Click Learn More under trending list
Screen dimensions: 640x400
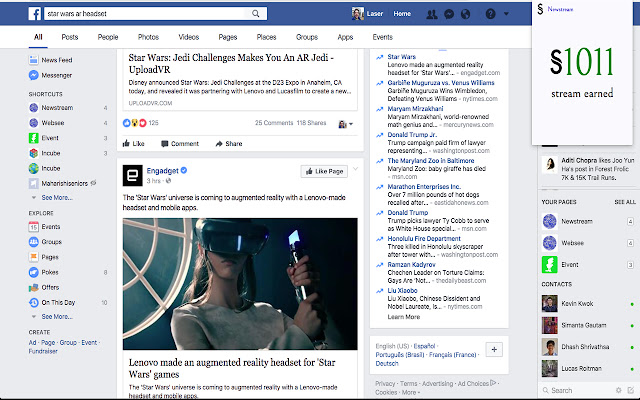click(404, 317)
